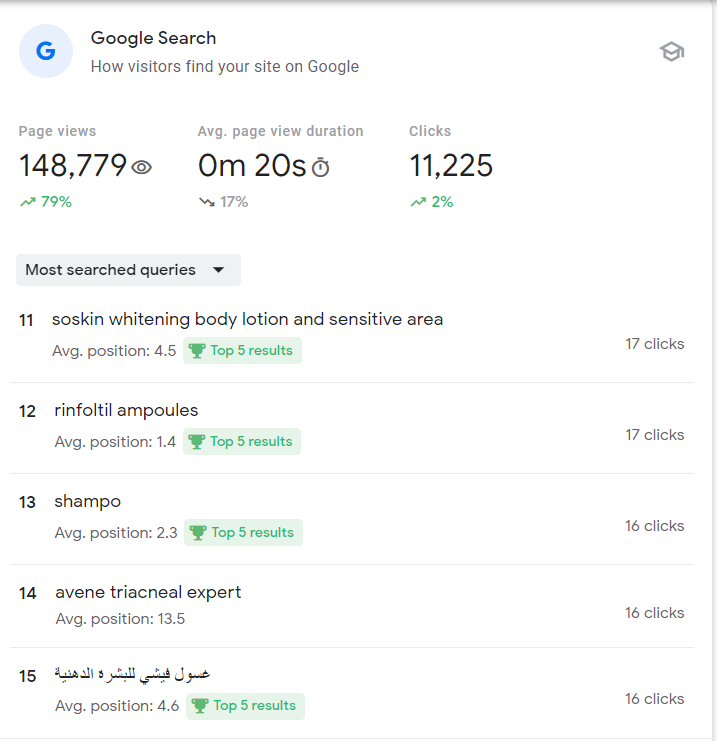Click the green trend arrow under Clicks
Screen dimensions: 717x741
click(x=418, y=202)
